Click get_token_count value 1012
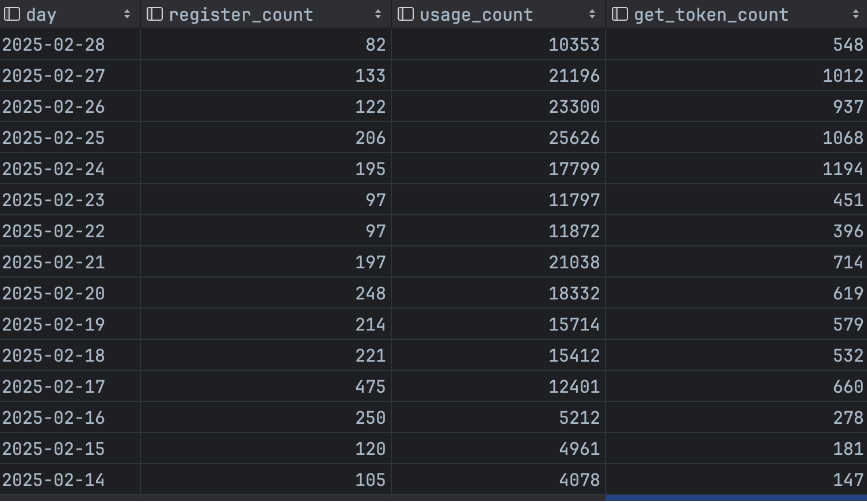This screenshot has height=502, width=867. [x=843, y=76]
